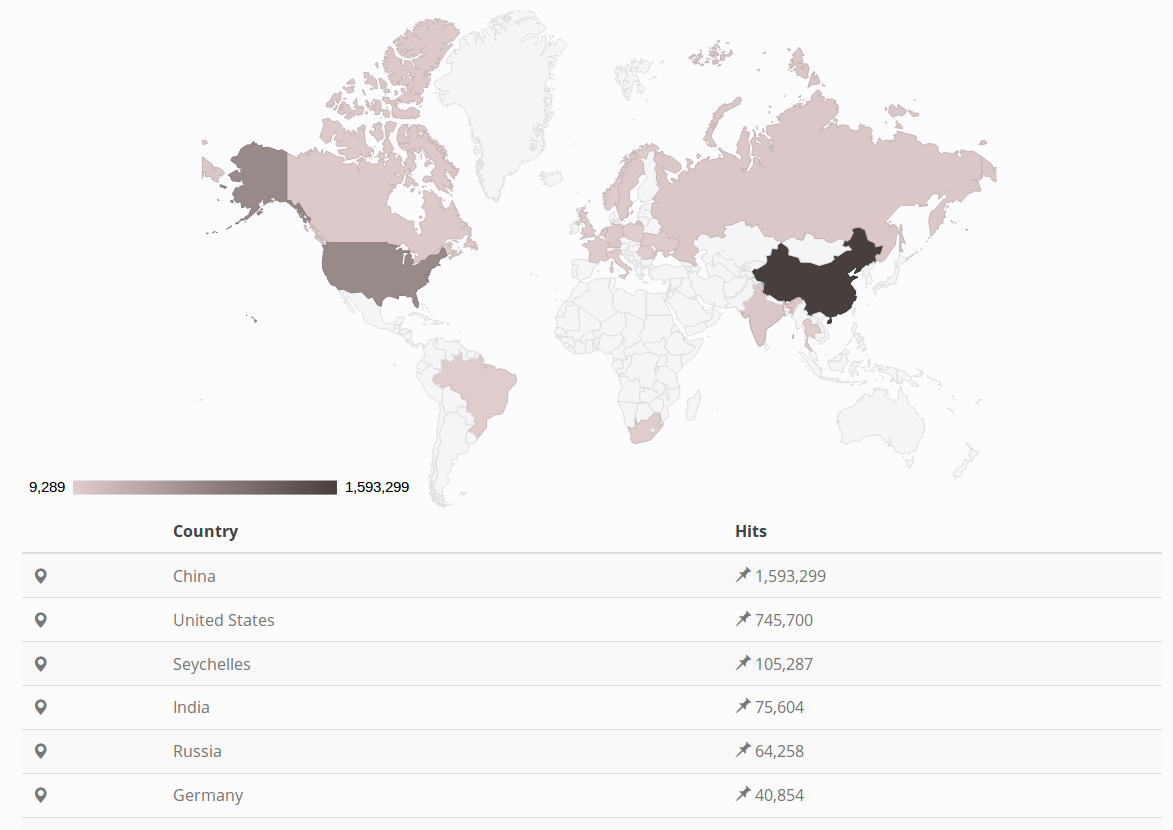The width and height of the screenshot is (1173, 830).
Task: Select the Hits column header
Action: click(751, 531)
